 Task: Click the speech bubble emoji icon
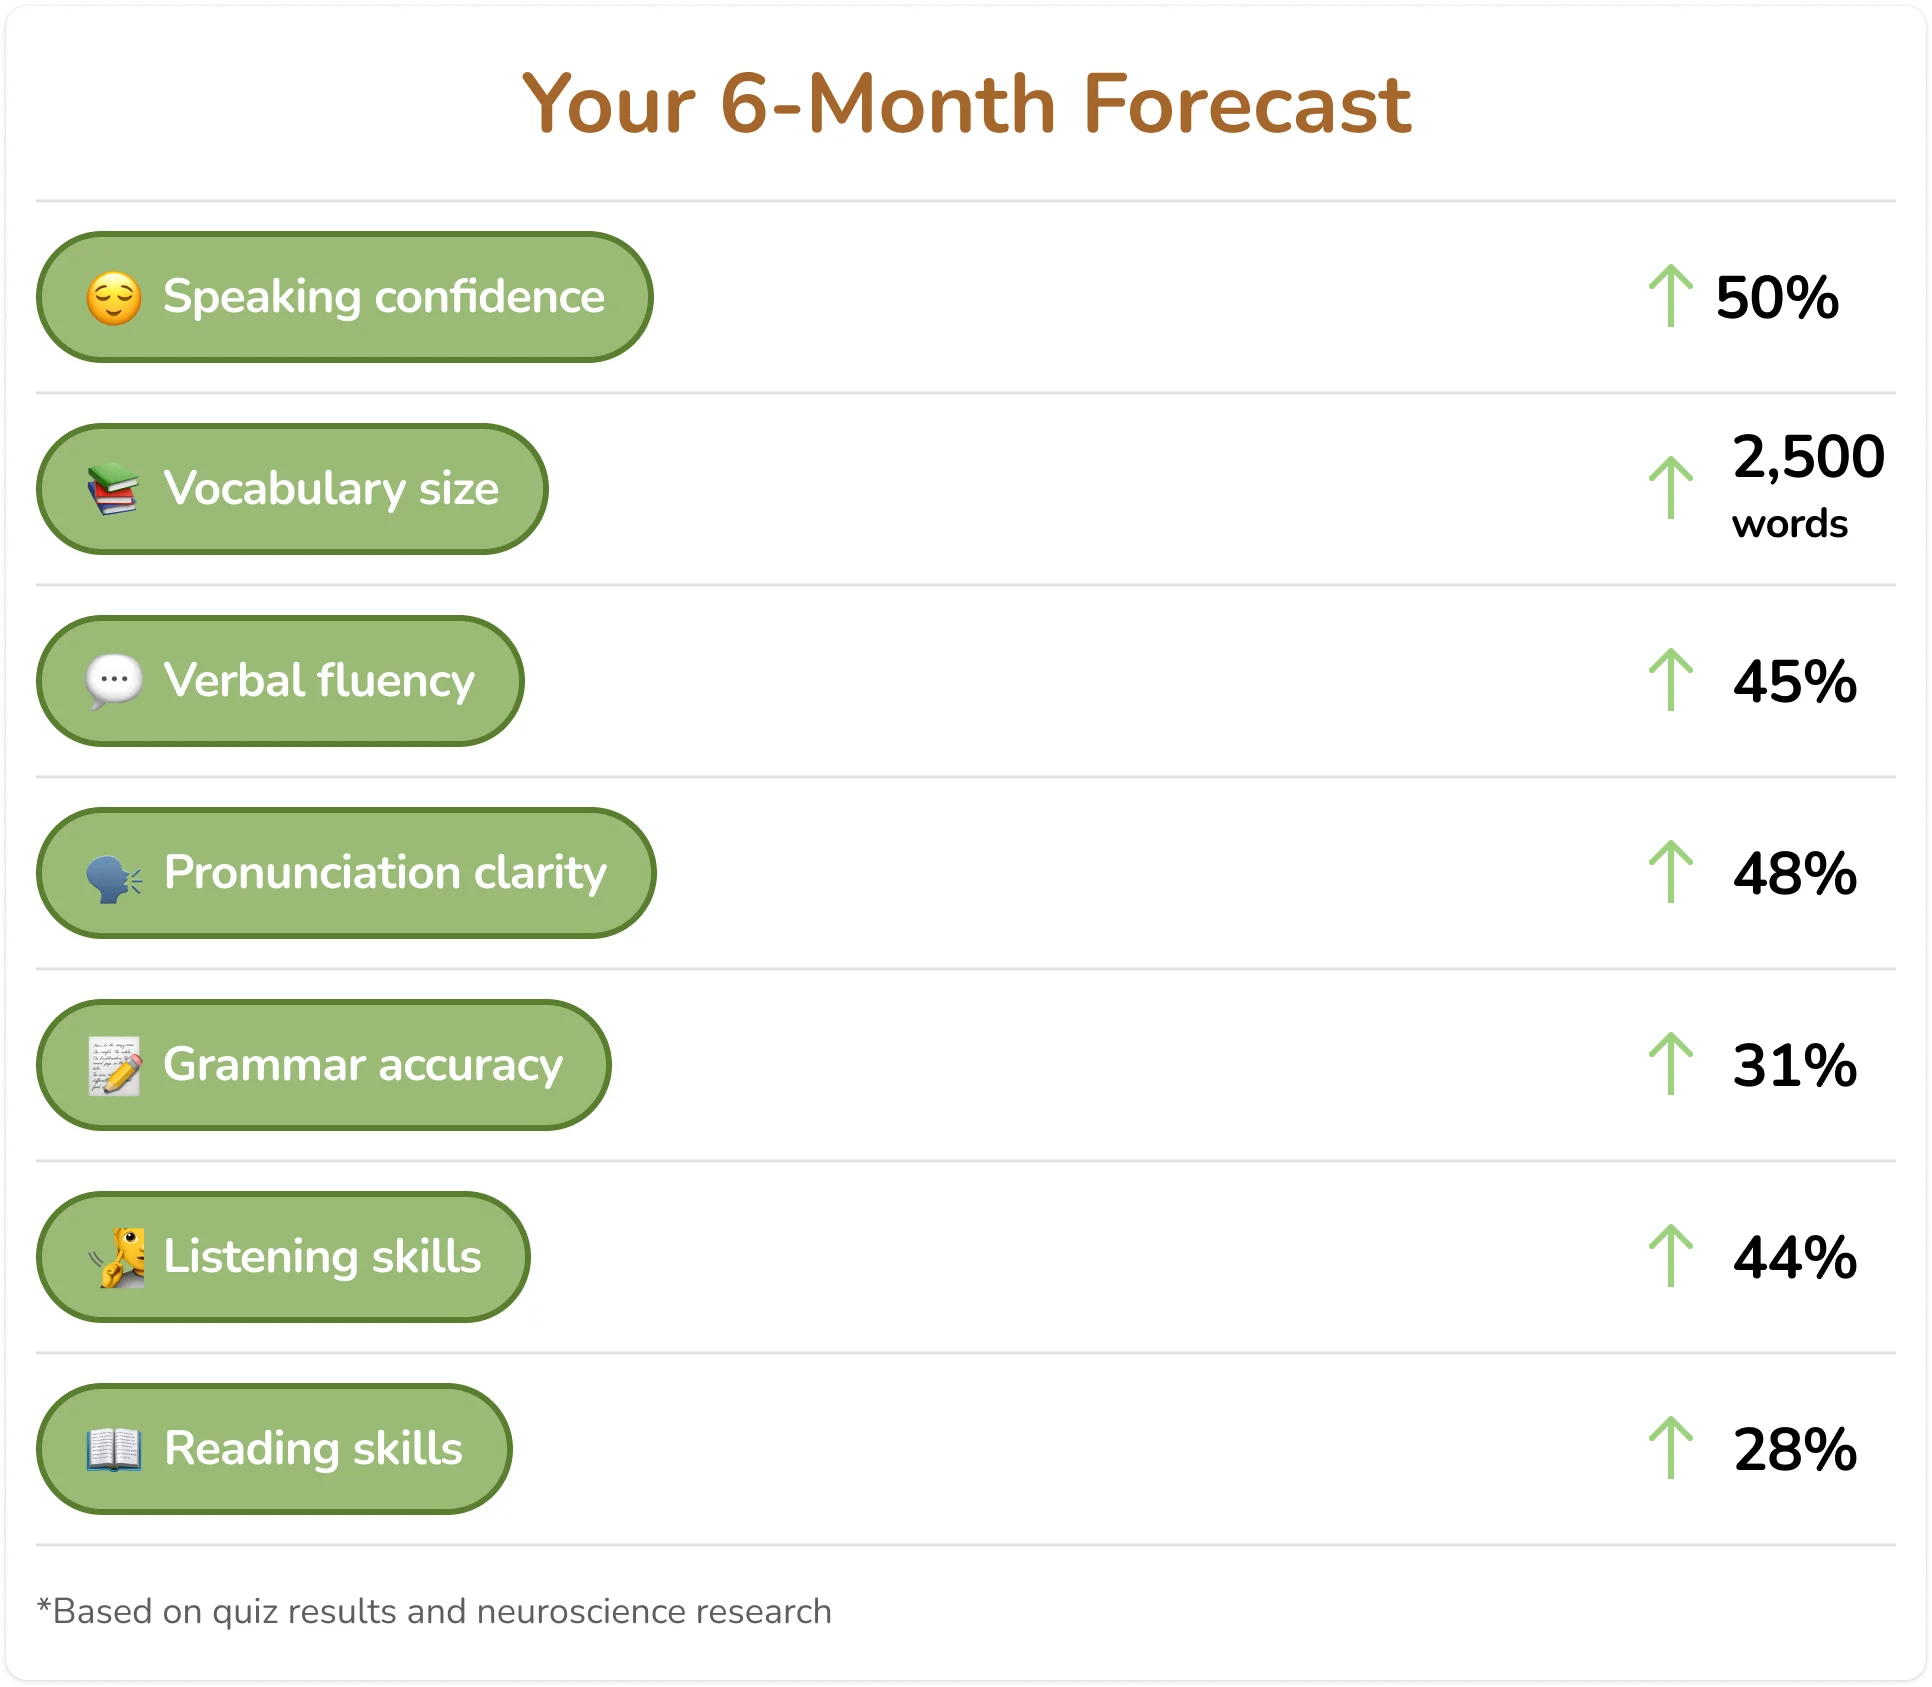[114, 682]
